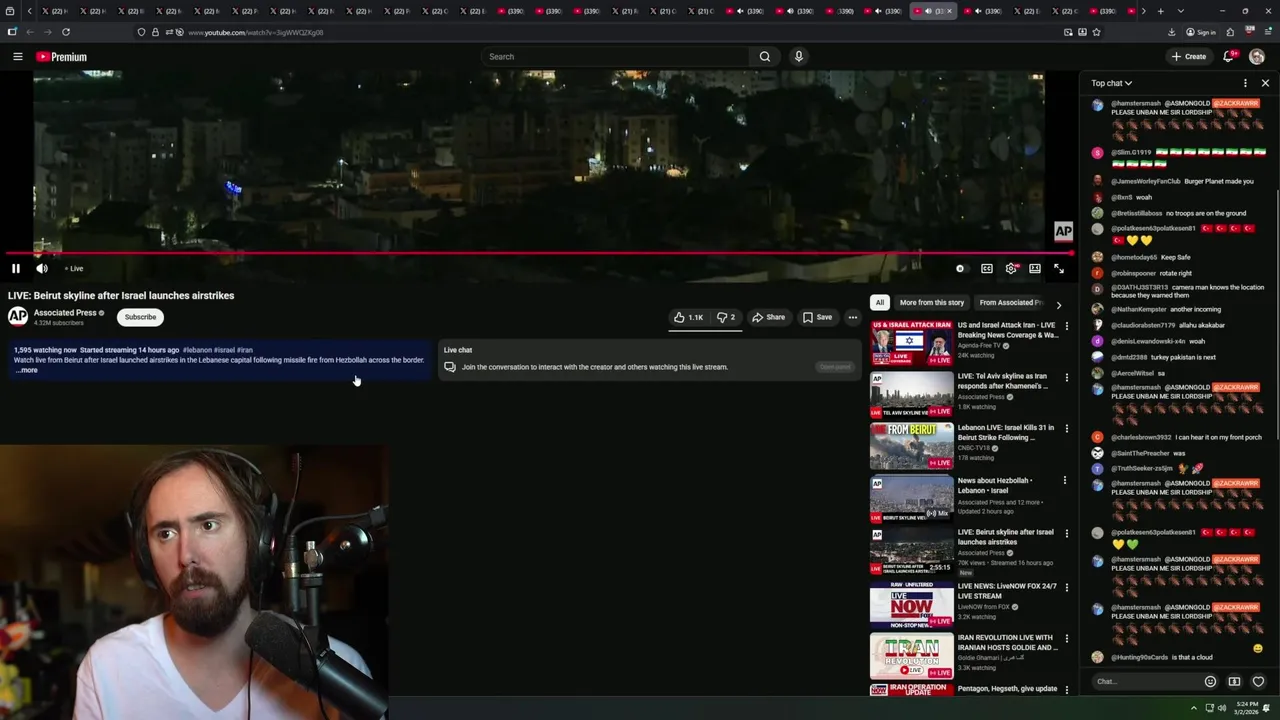Screen dimensions: 1280x720
Task: Open the browser downloads icon
Action: [x=1172, y=32]
